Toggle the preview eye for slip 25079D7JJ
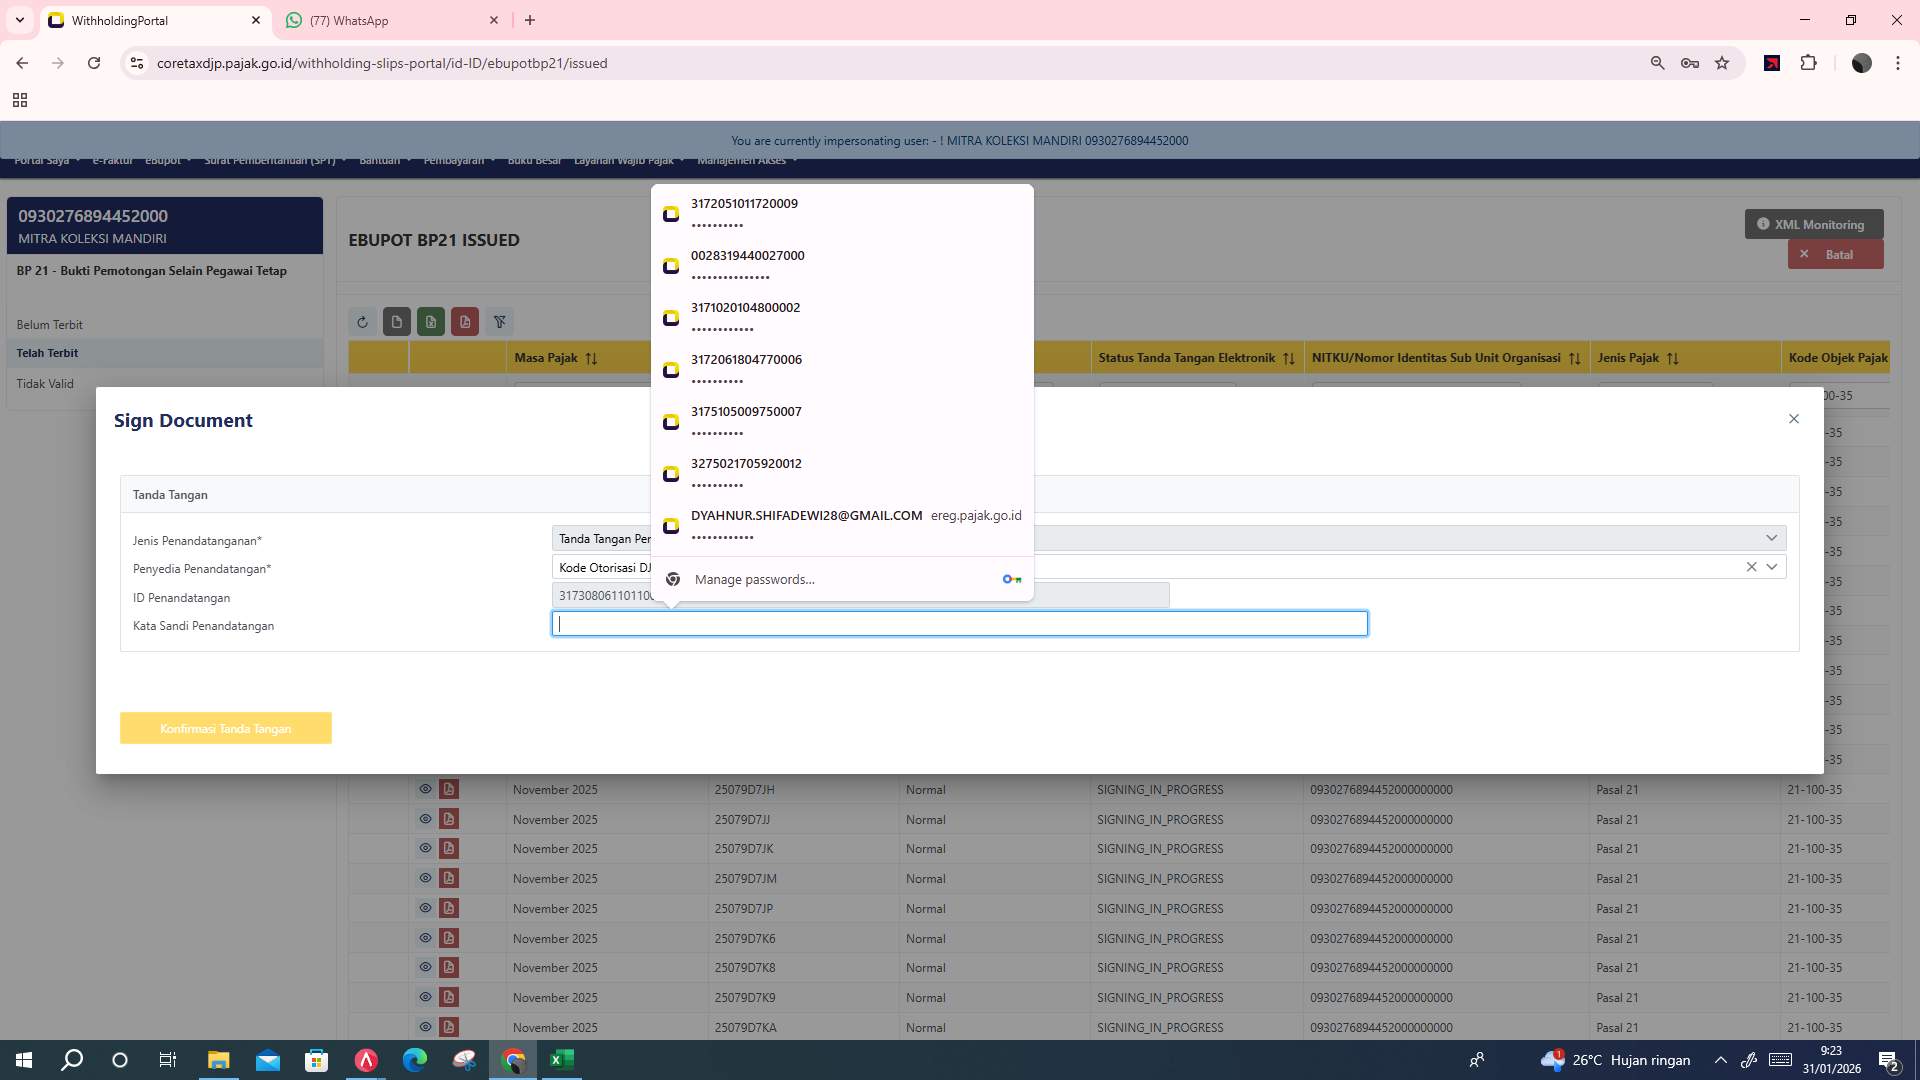This screenshot has height=1080, width=1920. pos(425,819)
